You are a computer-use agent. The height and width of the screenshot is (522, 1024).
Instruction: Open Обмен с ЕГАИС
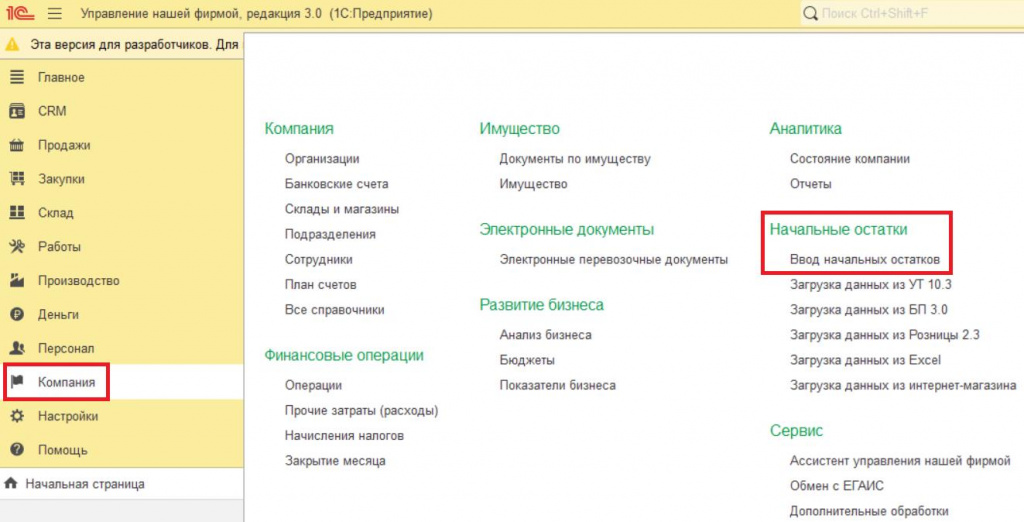[x=837, y=486]
